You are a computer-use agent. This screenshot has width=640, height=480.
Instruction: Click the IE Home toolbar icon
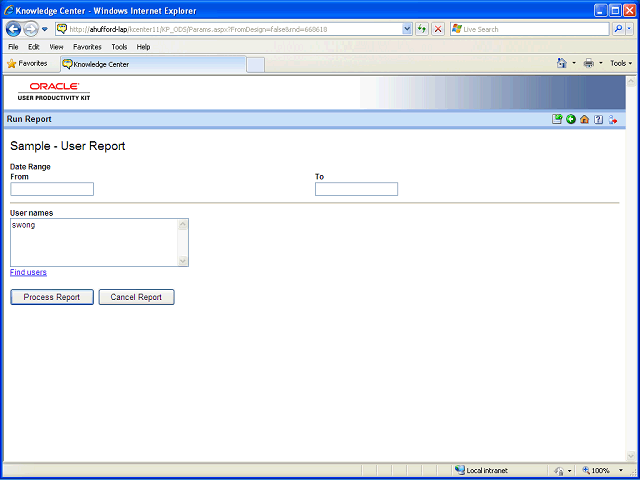pyautogui.click(x=562, y=63)
